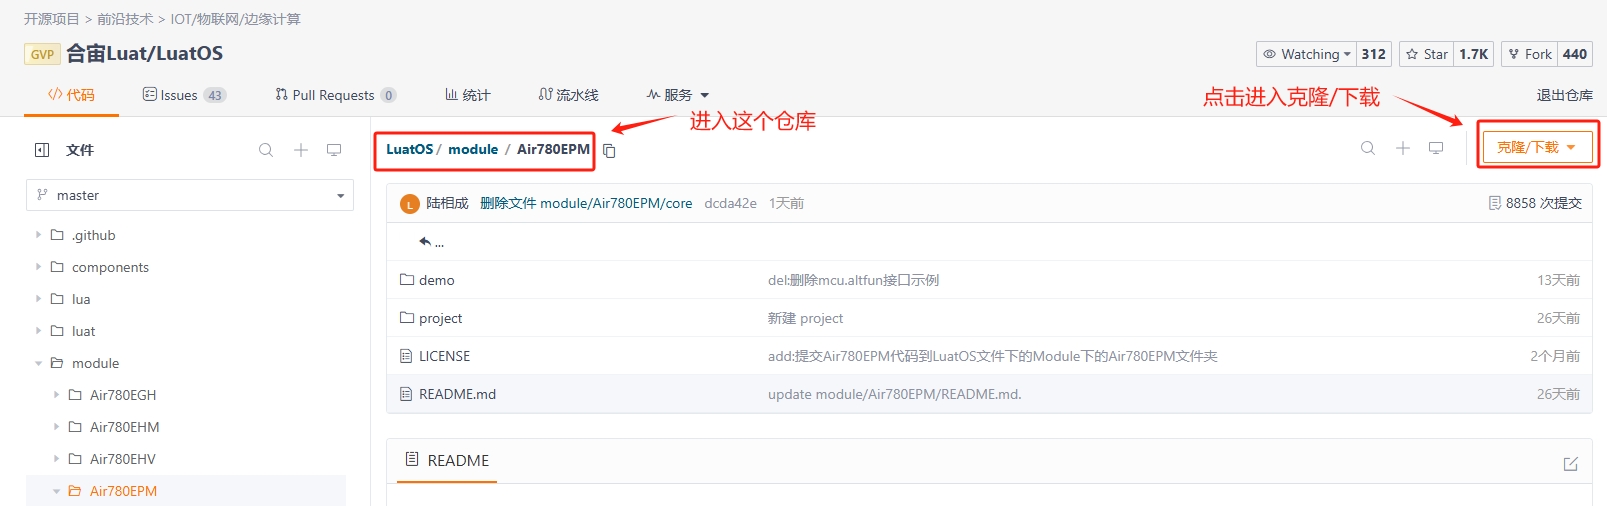View 312 watchers count
This screenshot has width=1607, height=506.
point(1374,54)
